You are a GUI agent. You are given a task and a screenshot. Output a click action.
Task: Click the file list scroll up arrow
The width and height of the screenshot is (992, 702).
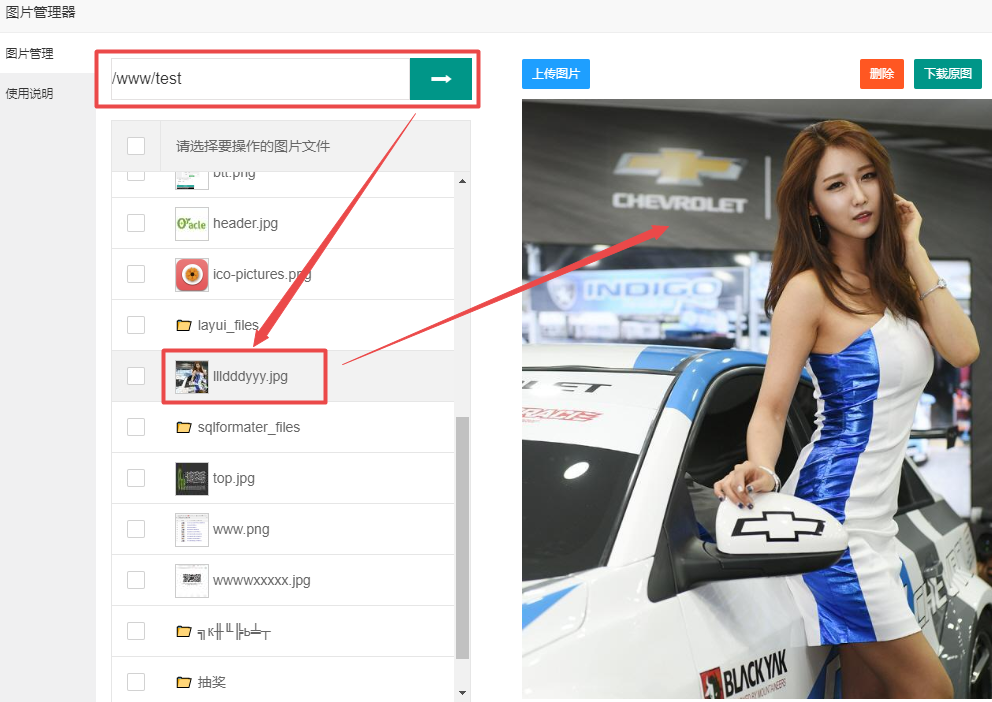tap(462, 182)
